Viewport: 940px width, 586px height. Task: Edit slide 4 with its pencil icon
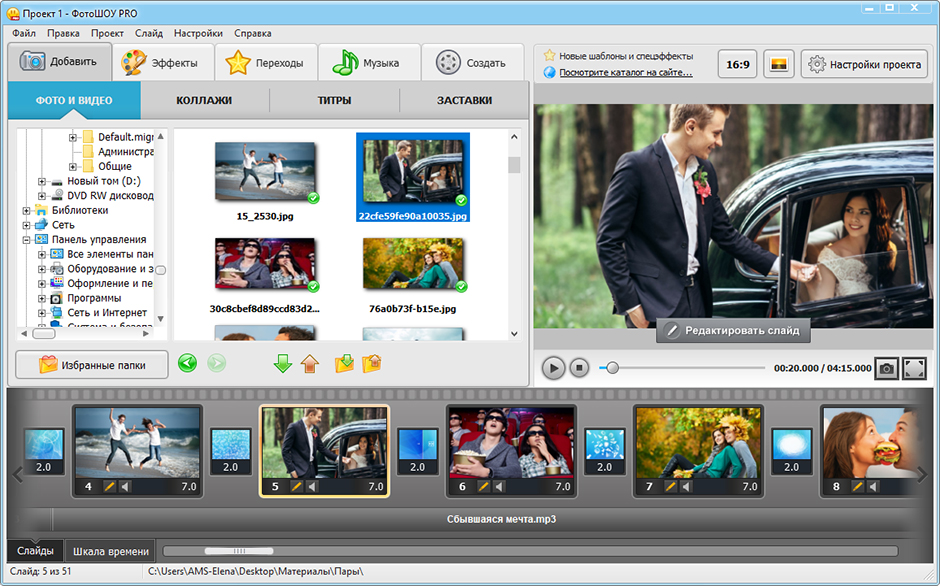pyautogui.click(x=109, y=486)
